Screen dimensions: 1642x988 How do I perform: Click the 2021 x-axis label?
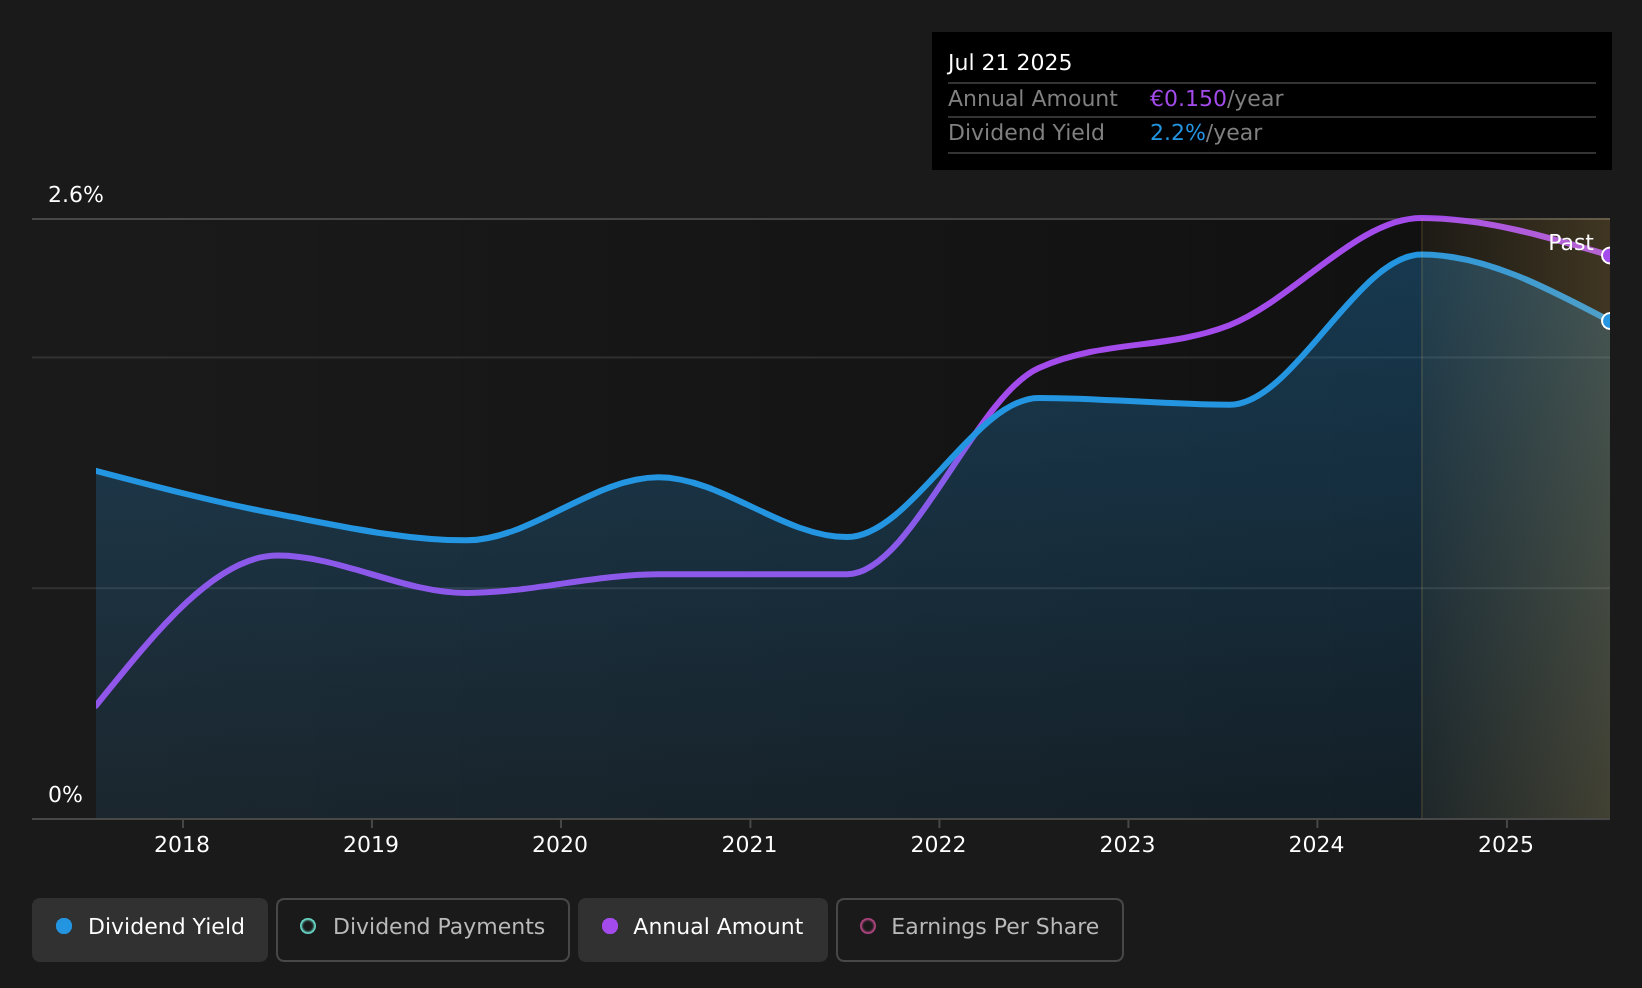[x=749, y=845]
